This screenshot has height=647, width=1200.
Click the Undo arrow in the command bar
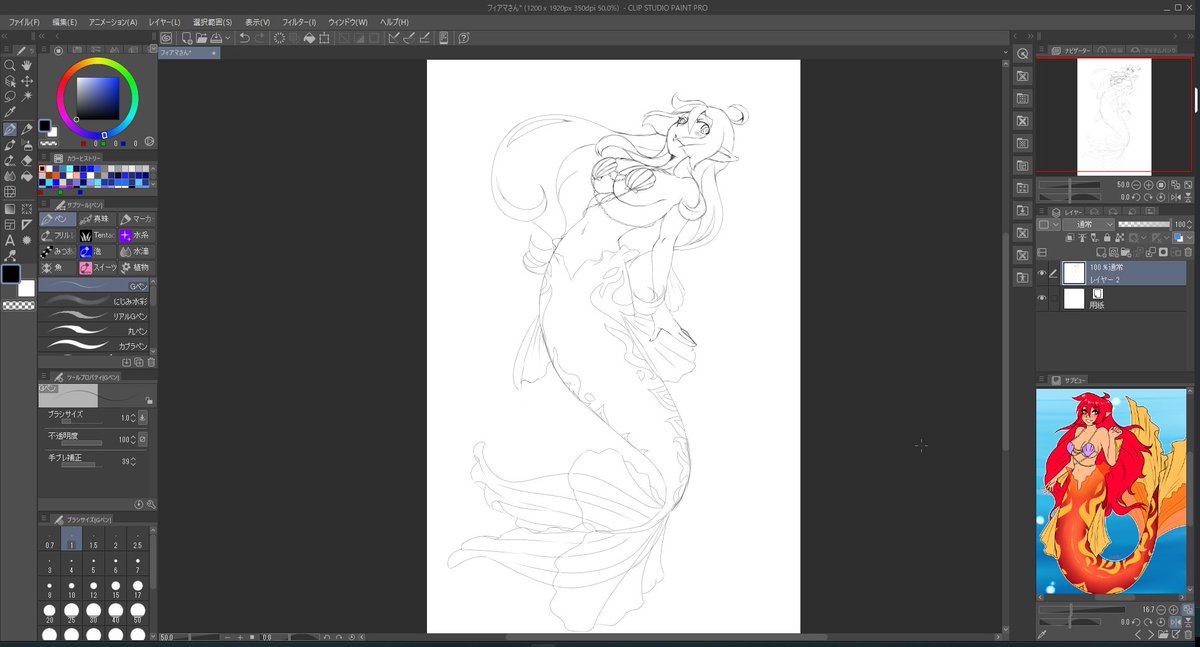245,38
